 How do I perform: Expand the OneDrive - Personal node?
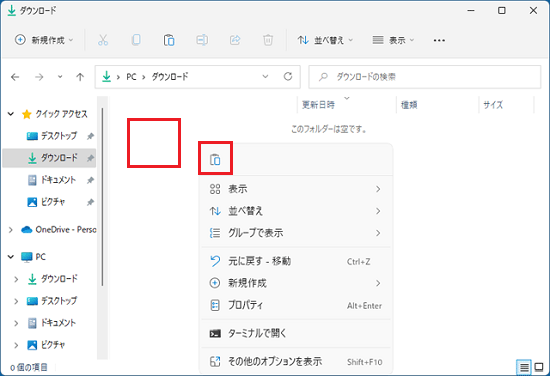(11, 230)
